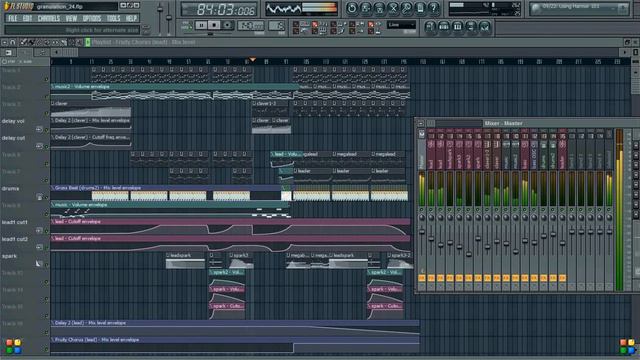Toggle the orange FX enable button under Master

pyautogui.click(x=422, y=278)
